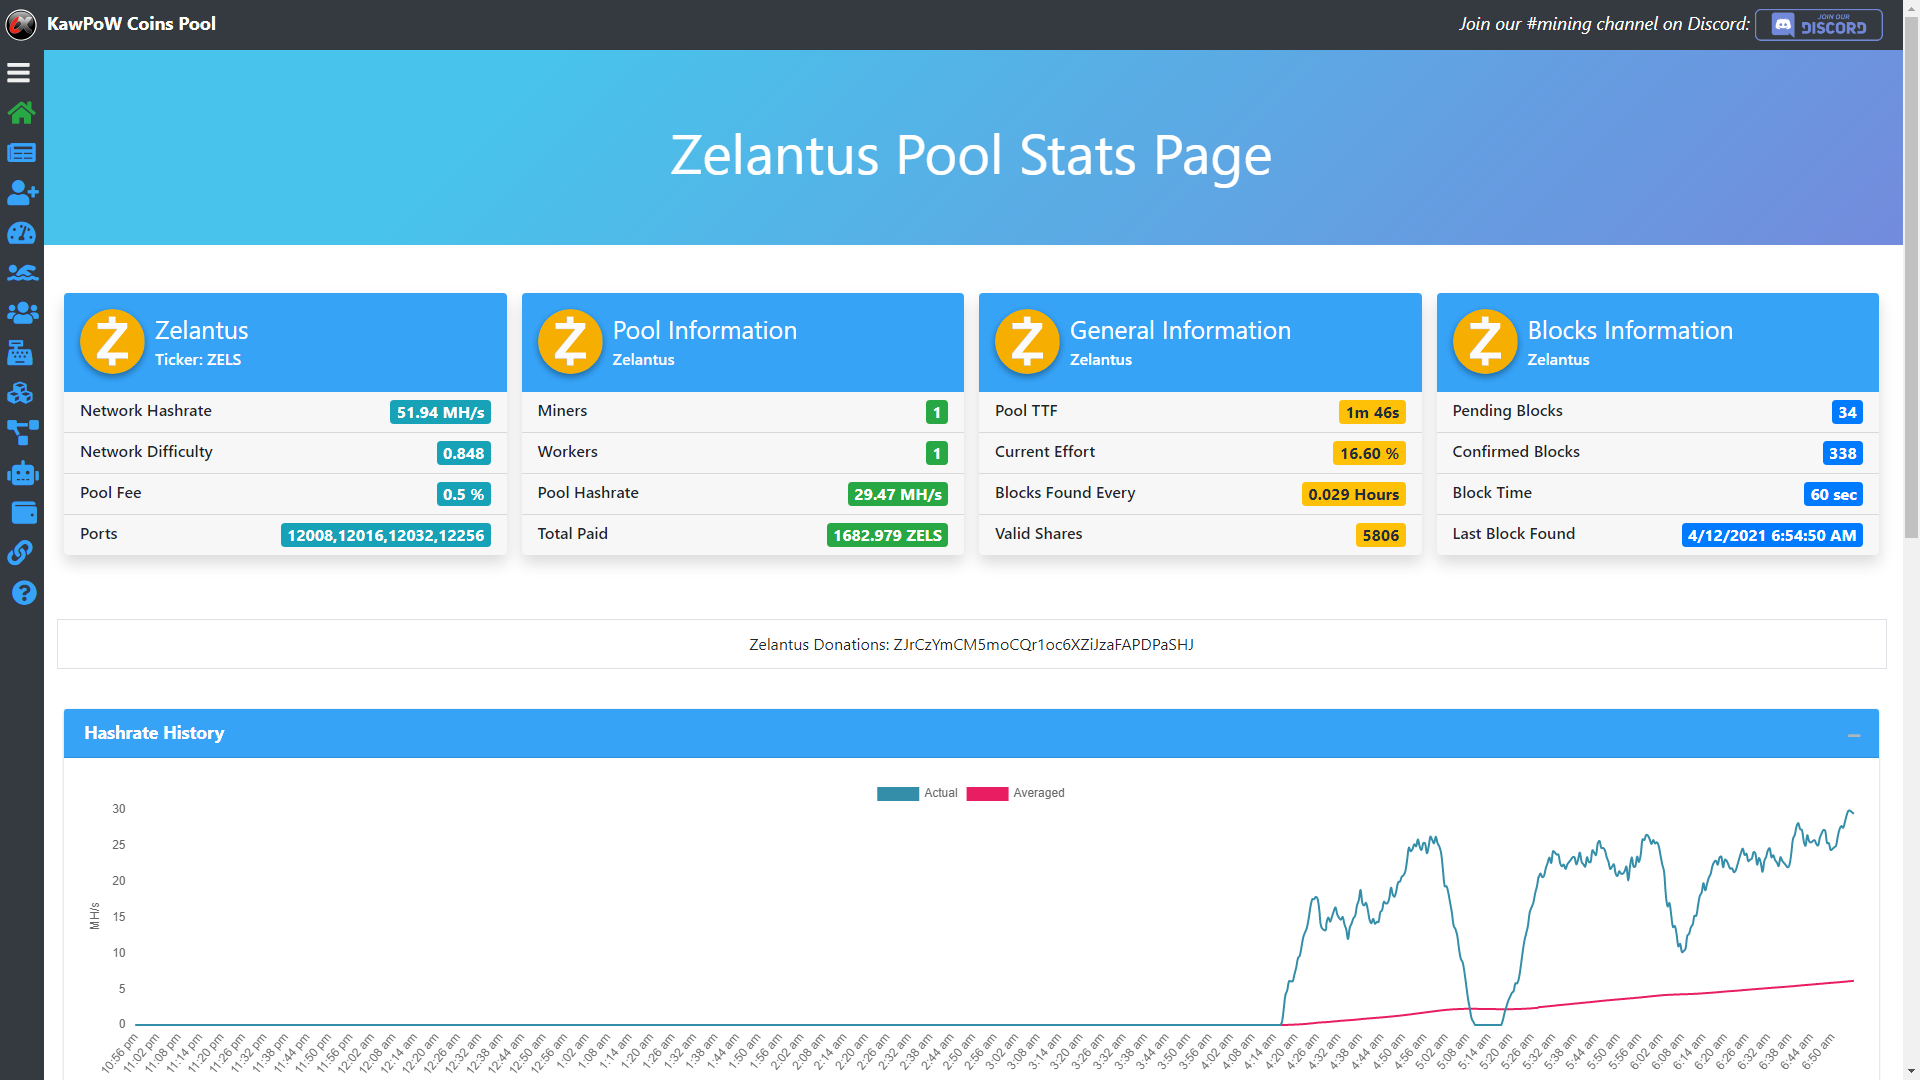
Task: Open the newspaper news sidebar icon
Action: (21, 153)
